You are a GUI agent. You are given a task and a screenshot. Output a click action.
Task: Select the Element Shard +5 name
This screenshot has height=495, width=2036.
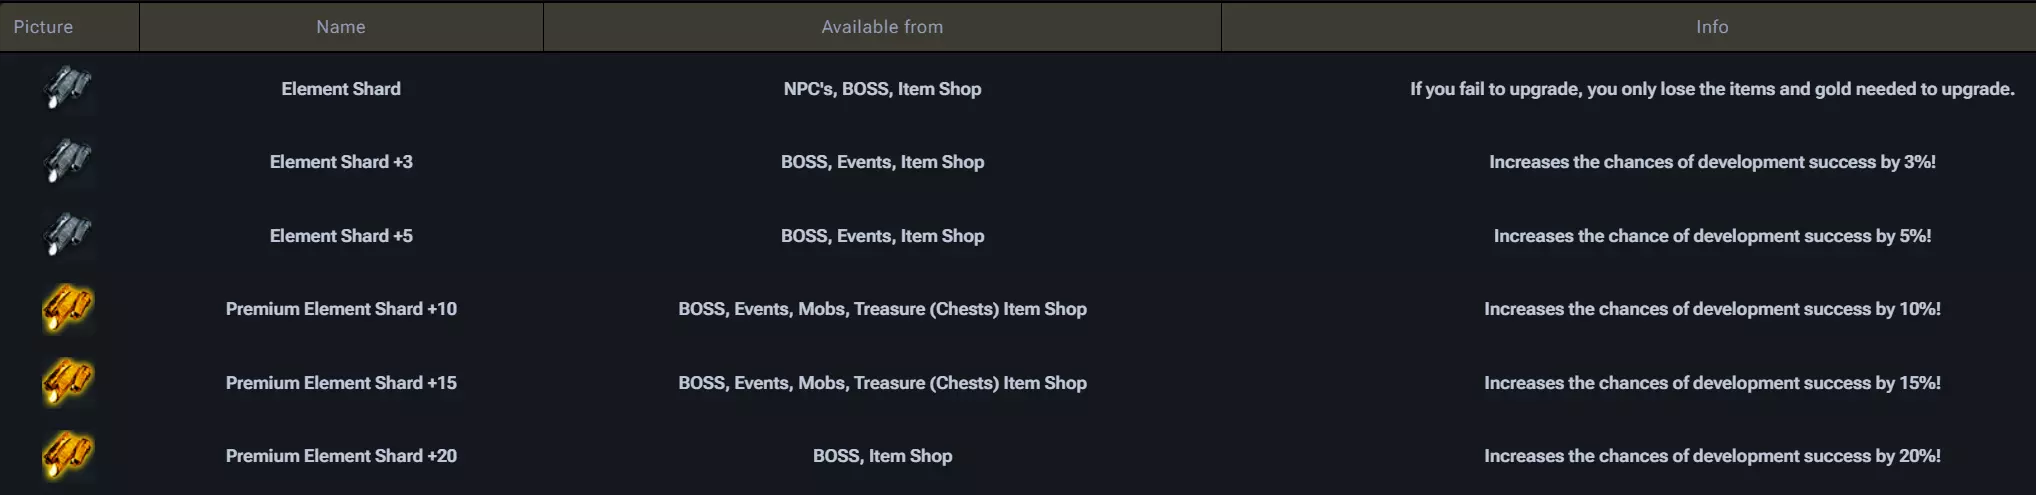341,236
